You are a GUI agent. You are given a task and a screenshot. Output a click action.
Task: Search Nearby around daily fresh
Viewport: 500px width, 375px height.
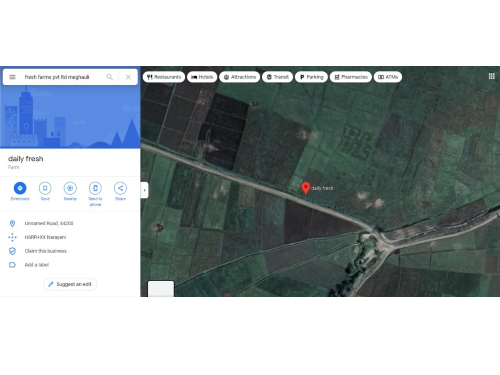(70, 188)
